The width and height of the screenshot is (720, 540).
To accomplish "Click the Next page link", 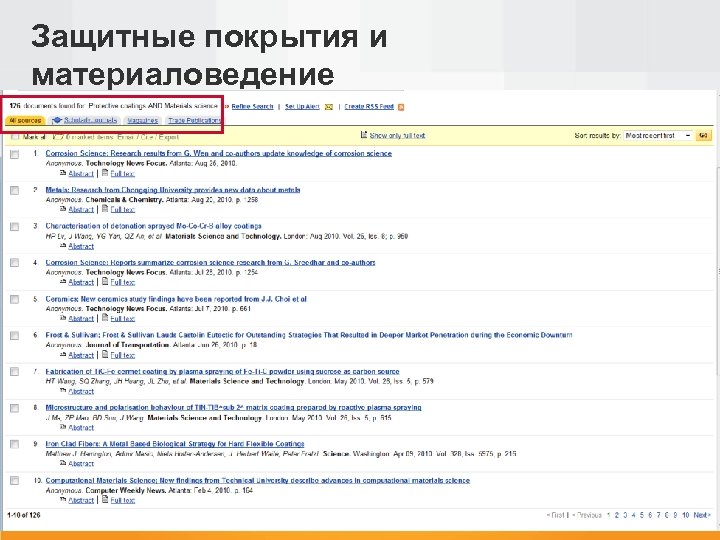I will tap(702, 515).
